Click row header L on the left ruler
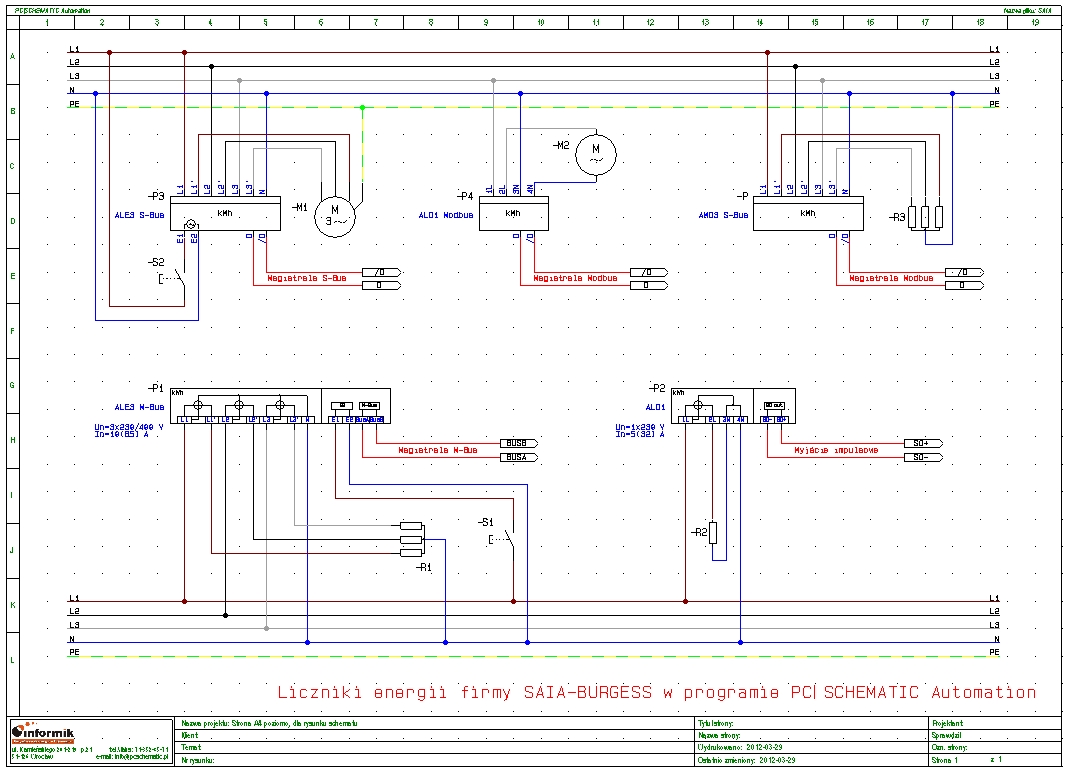 pos(12,660)
